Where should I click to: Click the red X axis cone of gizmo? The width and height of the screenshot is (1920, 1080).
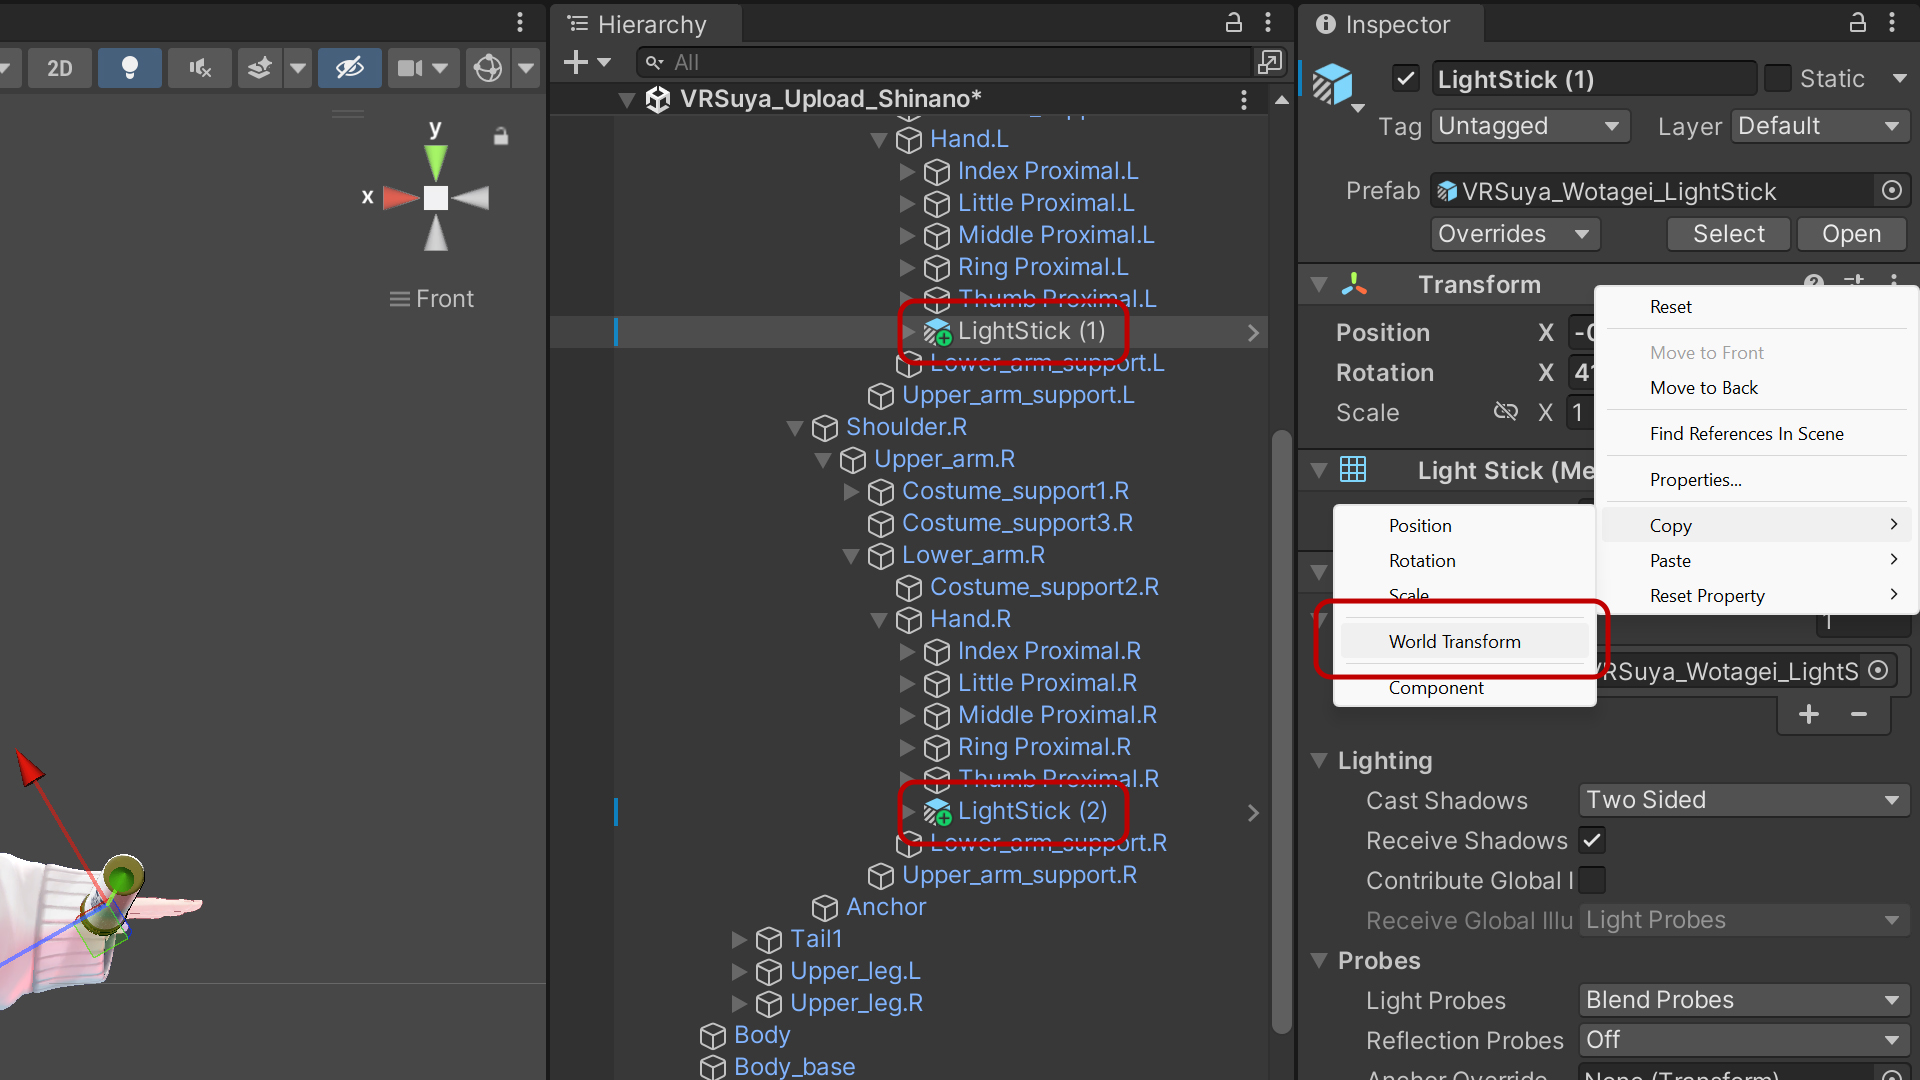point(401,198)
